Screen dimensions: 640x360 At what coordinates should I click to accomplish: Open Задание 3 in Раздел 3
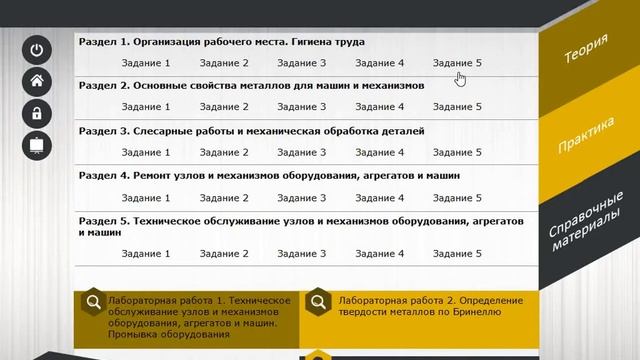[302, 153]
